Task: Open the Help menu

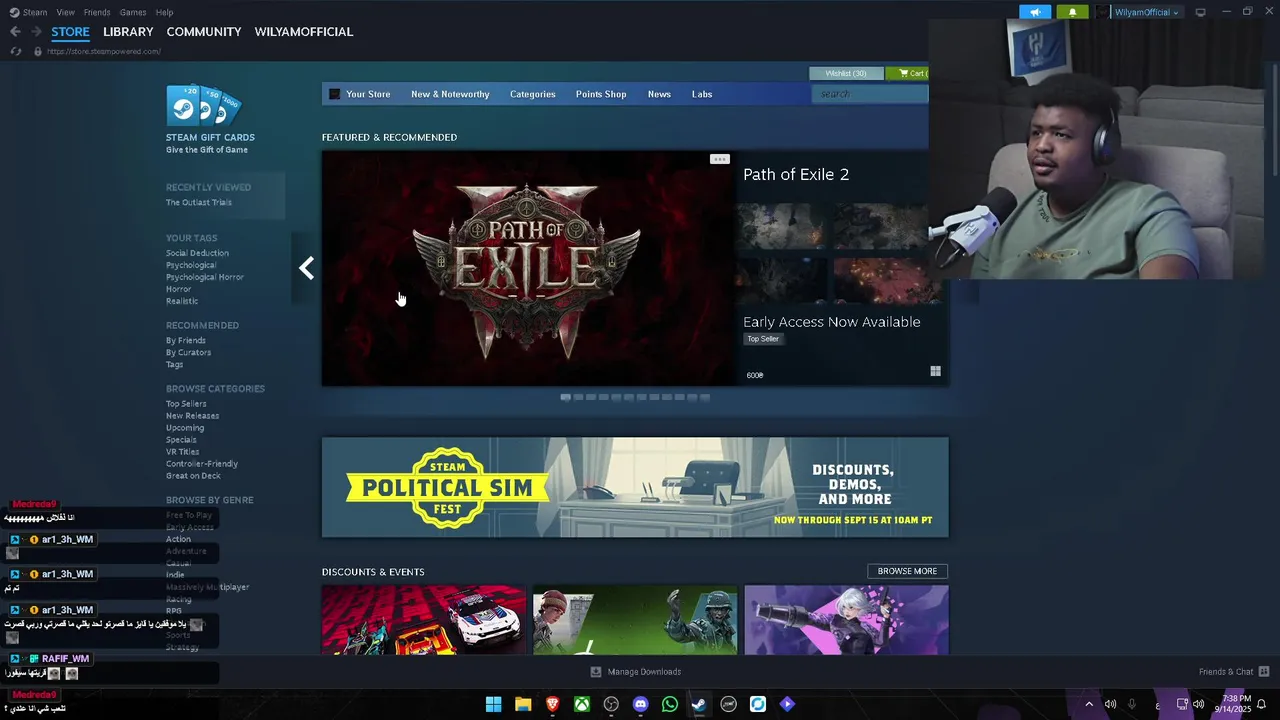Action: coord(165,12)
